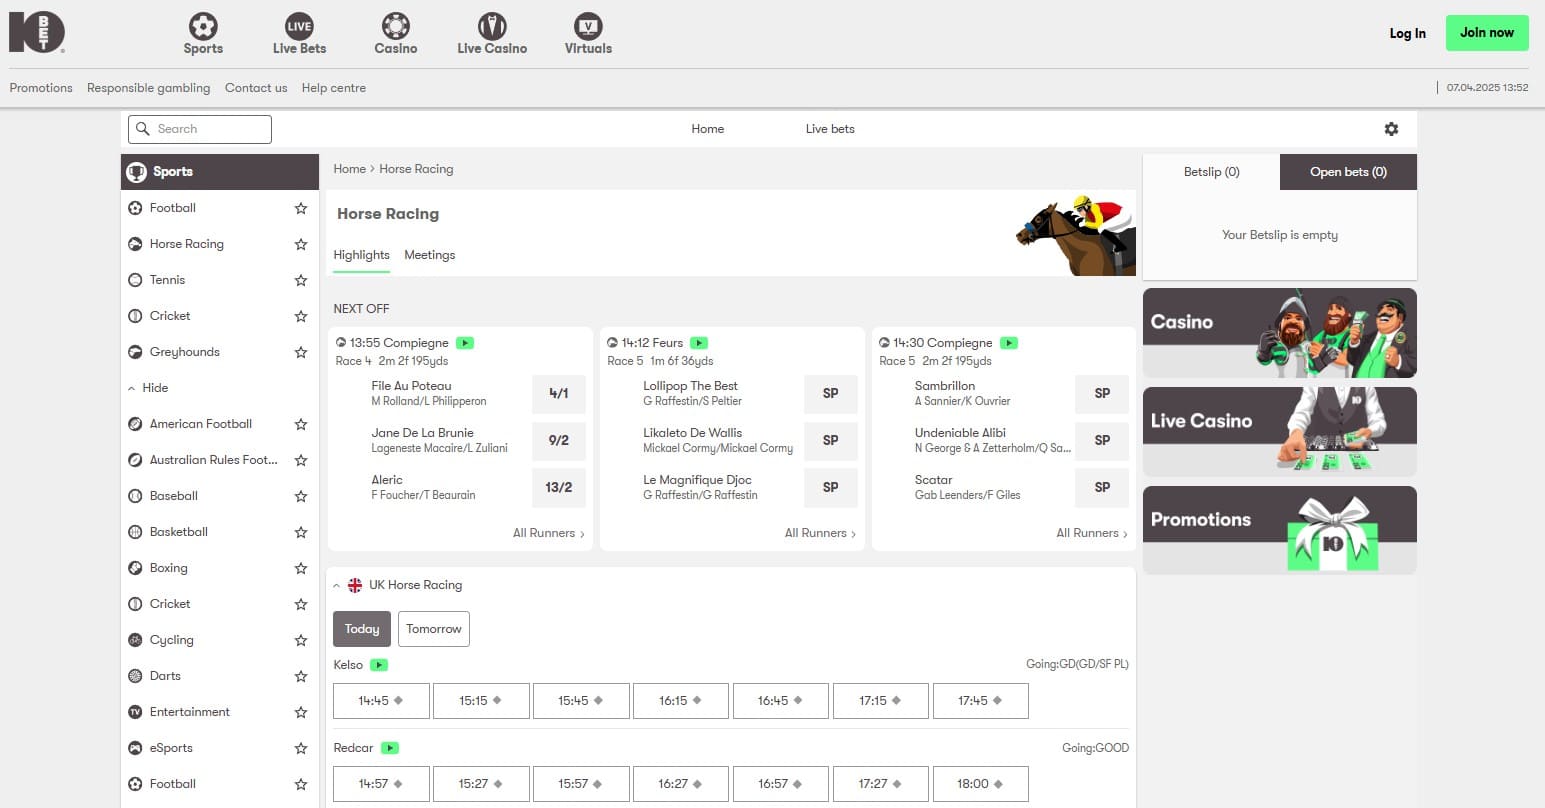Toggle the American Football favorite star
Screen dimensions: 1545x808
click(x=301, y=424)
